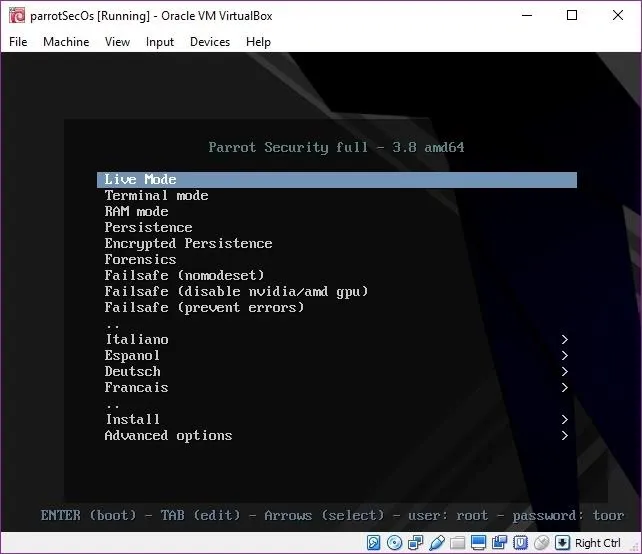Viewport: 642px width, 554px height.
Task: Open the Help menu
Action: [x=258, y=42]
